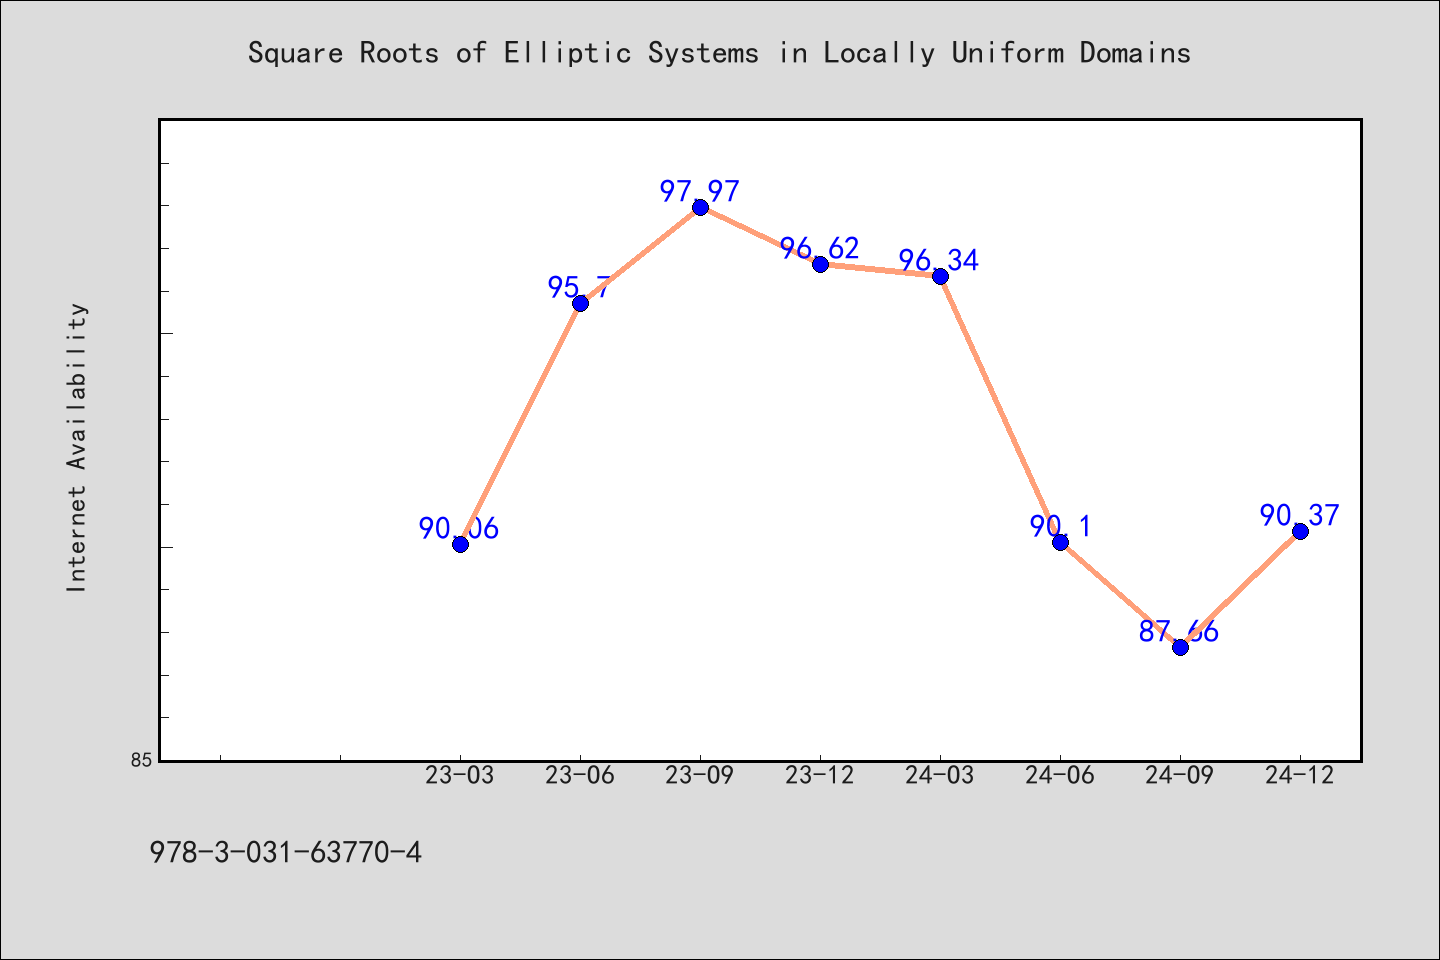This screenshot has height=960, width=1440.
Task: Click the Internet Availability axis label
Action: tap(77, 447)
